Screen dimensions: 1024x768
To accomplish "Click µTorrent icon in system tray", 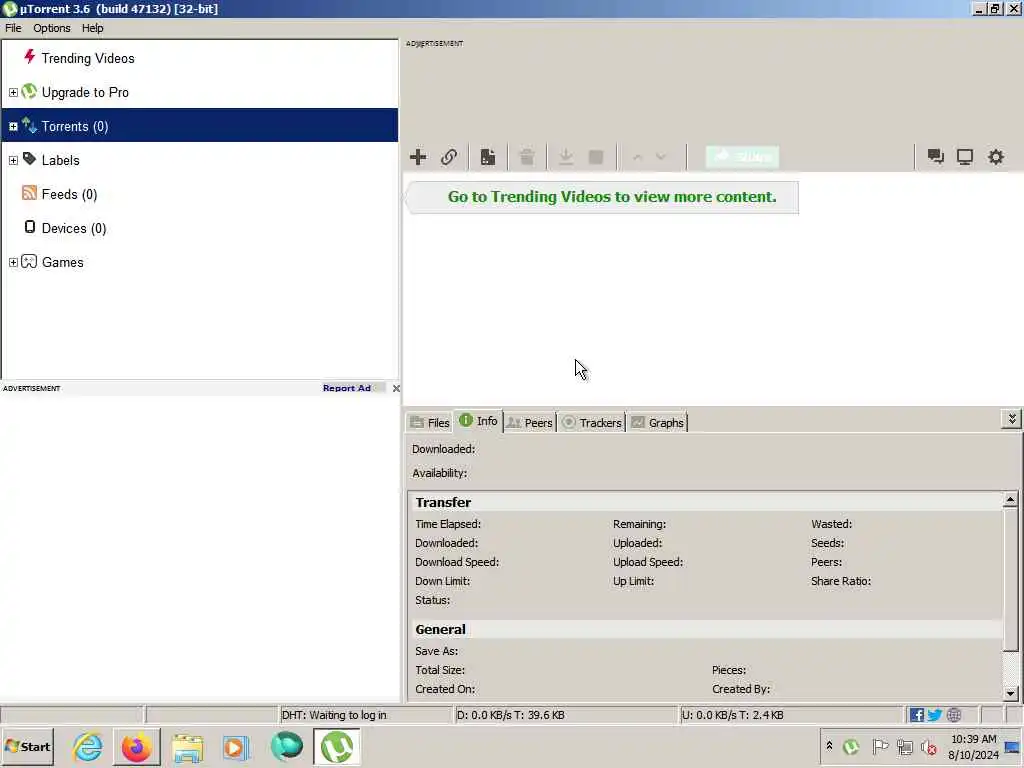I will coord(850,746).
